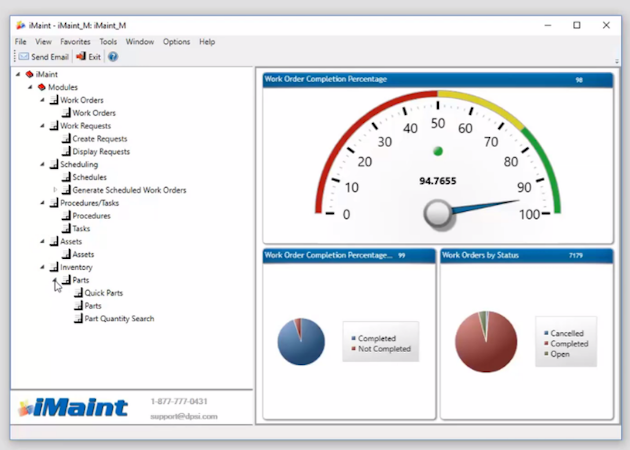Open the blue Help question-mark icon

[x=113, y=57]
